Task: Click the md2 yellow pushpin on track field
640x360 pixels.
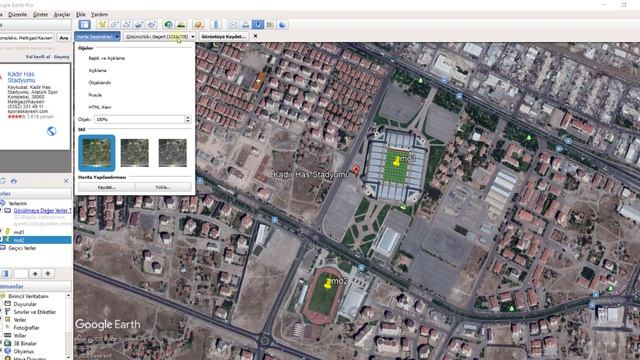Action: [x=328, y=284]
